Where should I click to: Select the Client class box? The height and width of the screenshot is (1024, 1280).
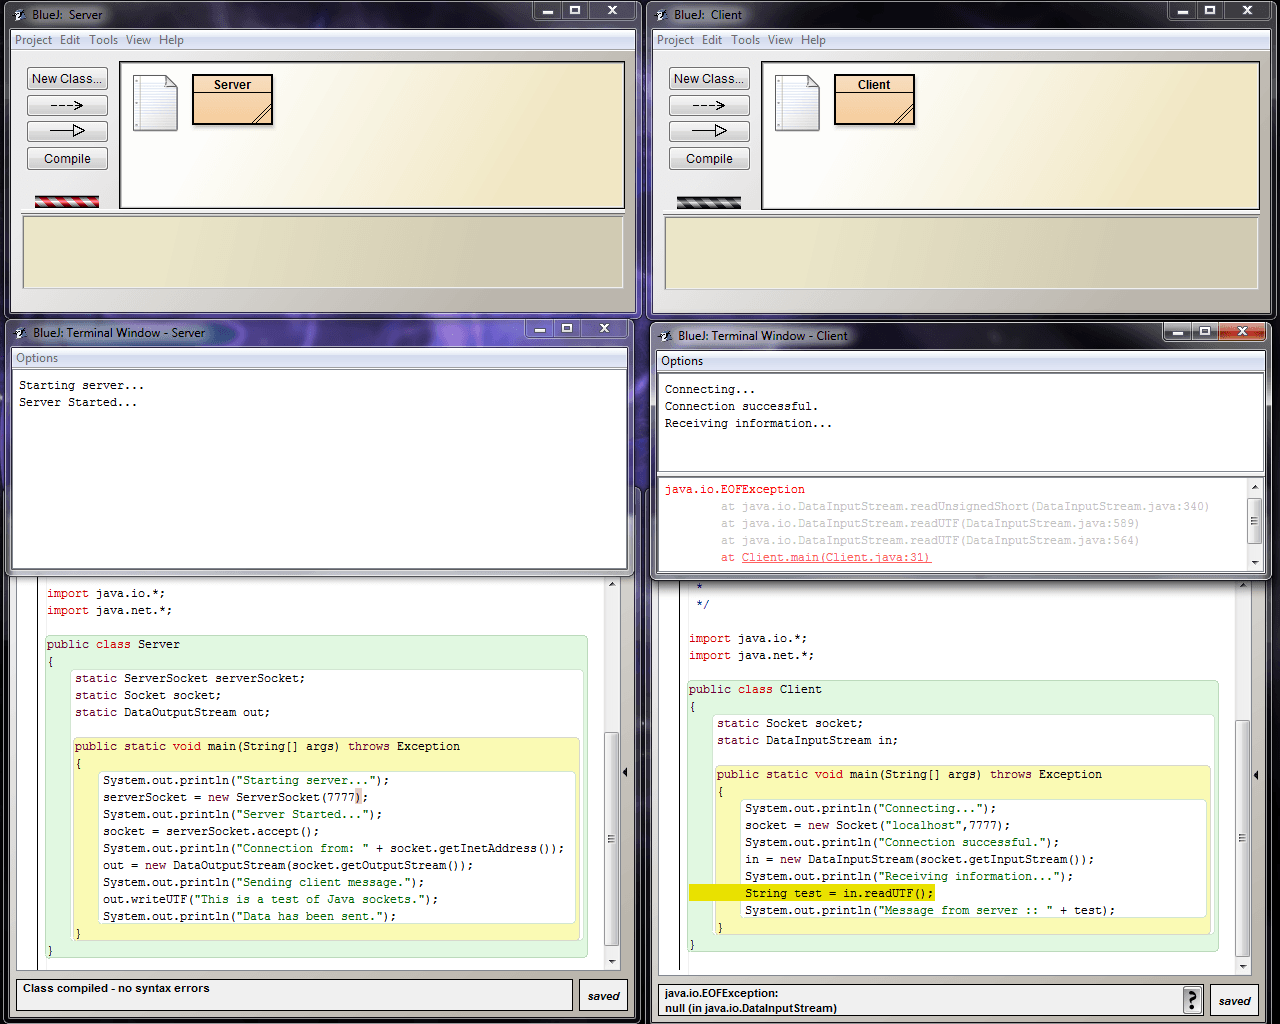click(874, 100)
